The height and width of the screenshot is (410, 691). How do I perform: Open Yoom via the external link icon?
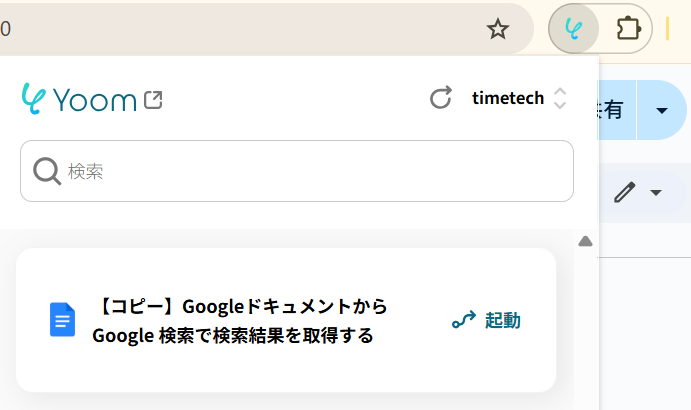point(153,99)
